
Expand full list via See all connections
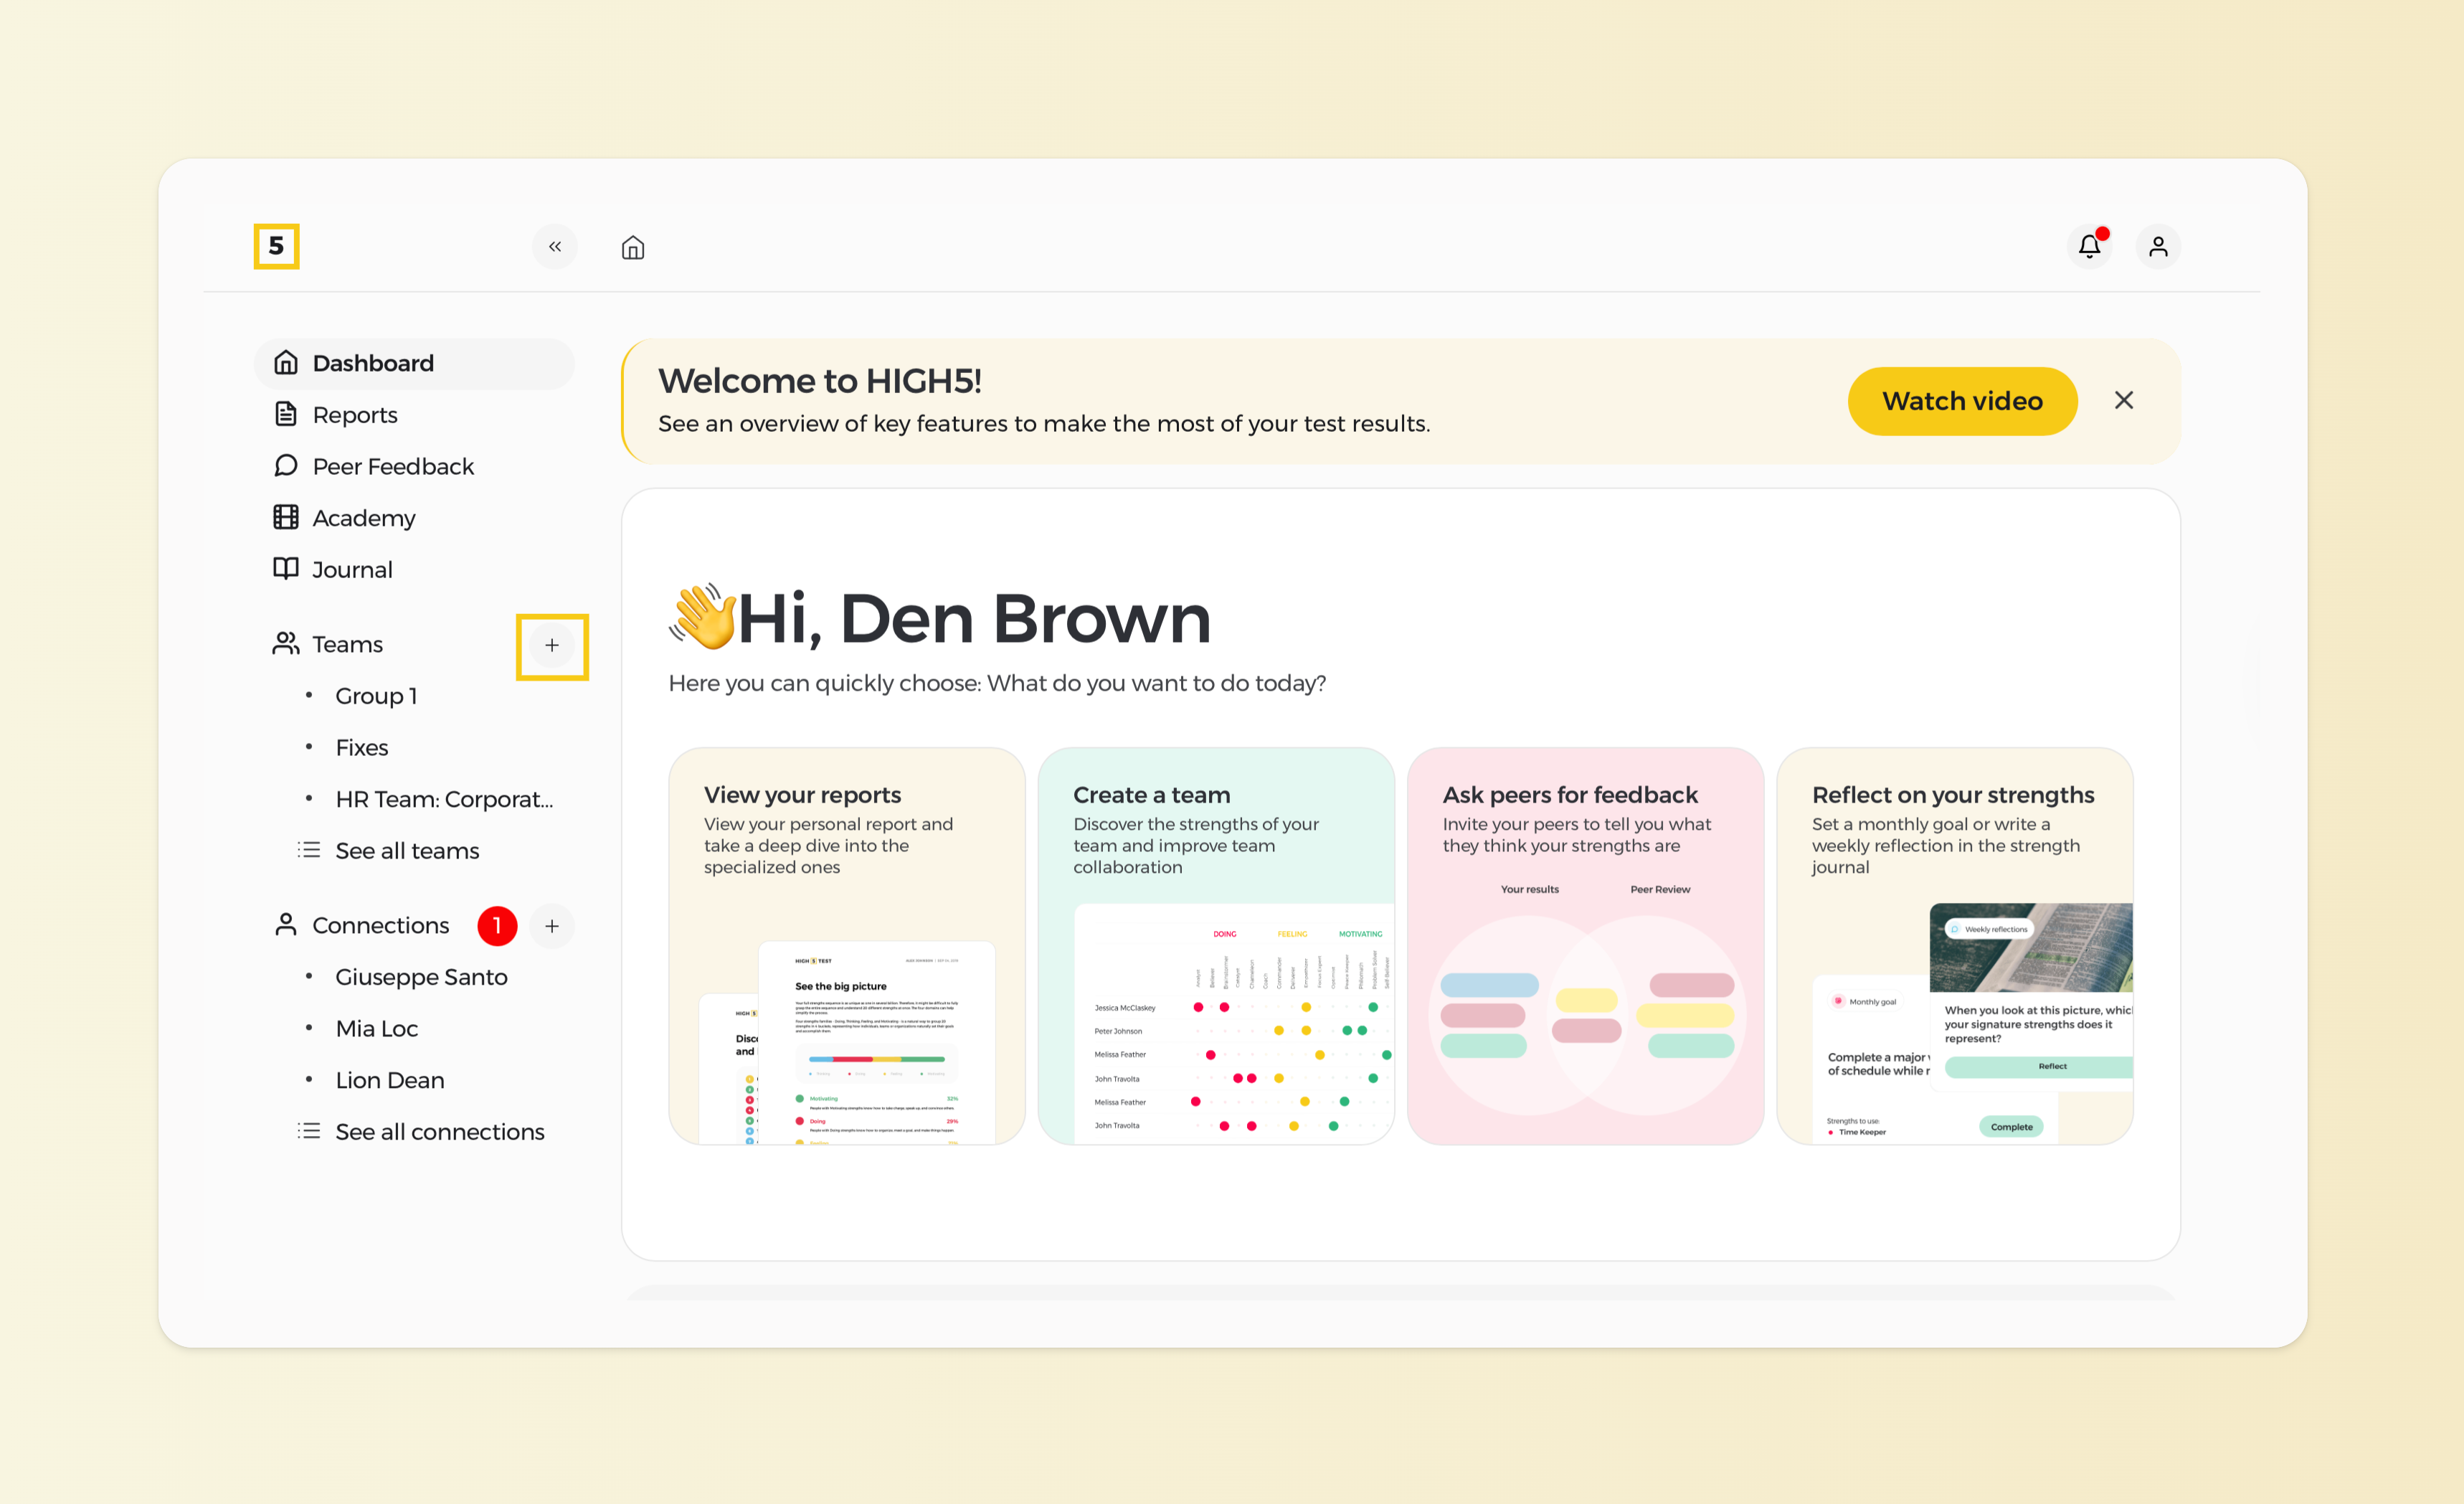point(439,1131)
